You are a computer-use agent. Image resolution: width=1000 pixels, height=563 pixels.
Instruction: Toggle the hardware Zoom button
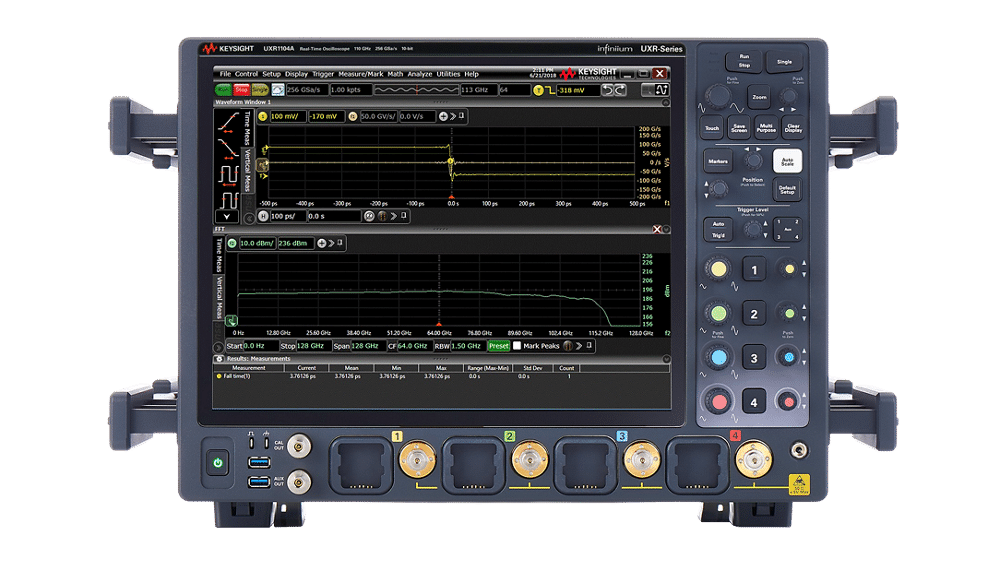759,97
